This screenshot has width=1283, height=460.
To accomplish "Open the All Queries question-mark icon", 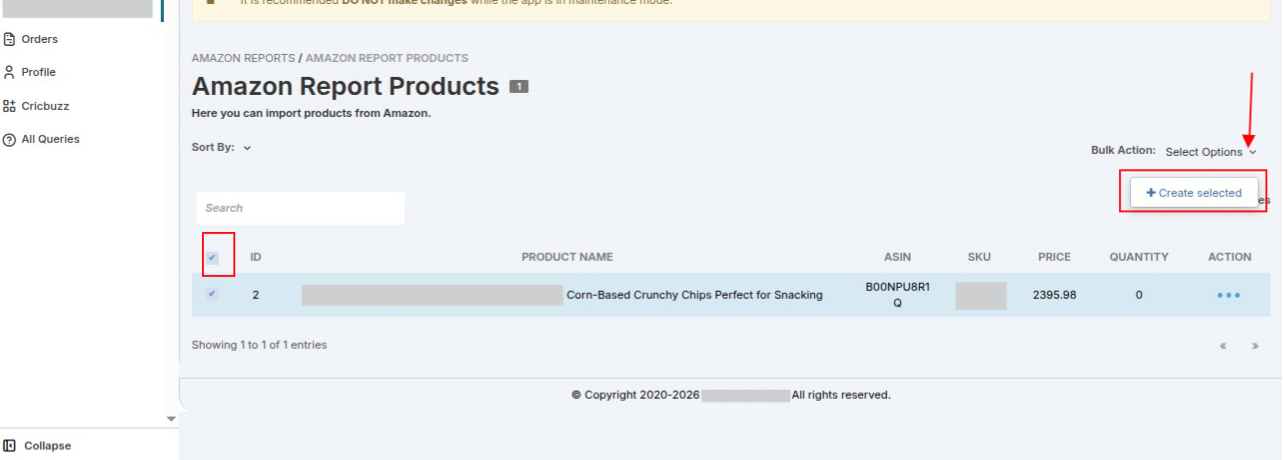I will point(10,140).
